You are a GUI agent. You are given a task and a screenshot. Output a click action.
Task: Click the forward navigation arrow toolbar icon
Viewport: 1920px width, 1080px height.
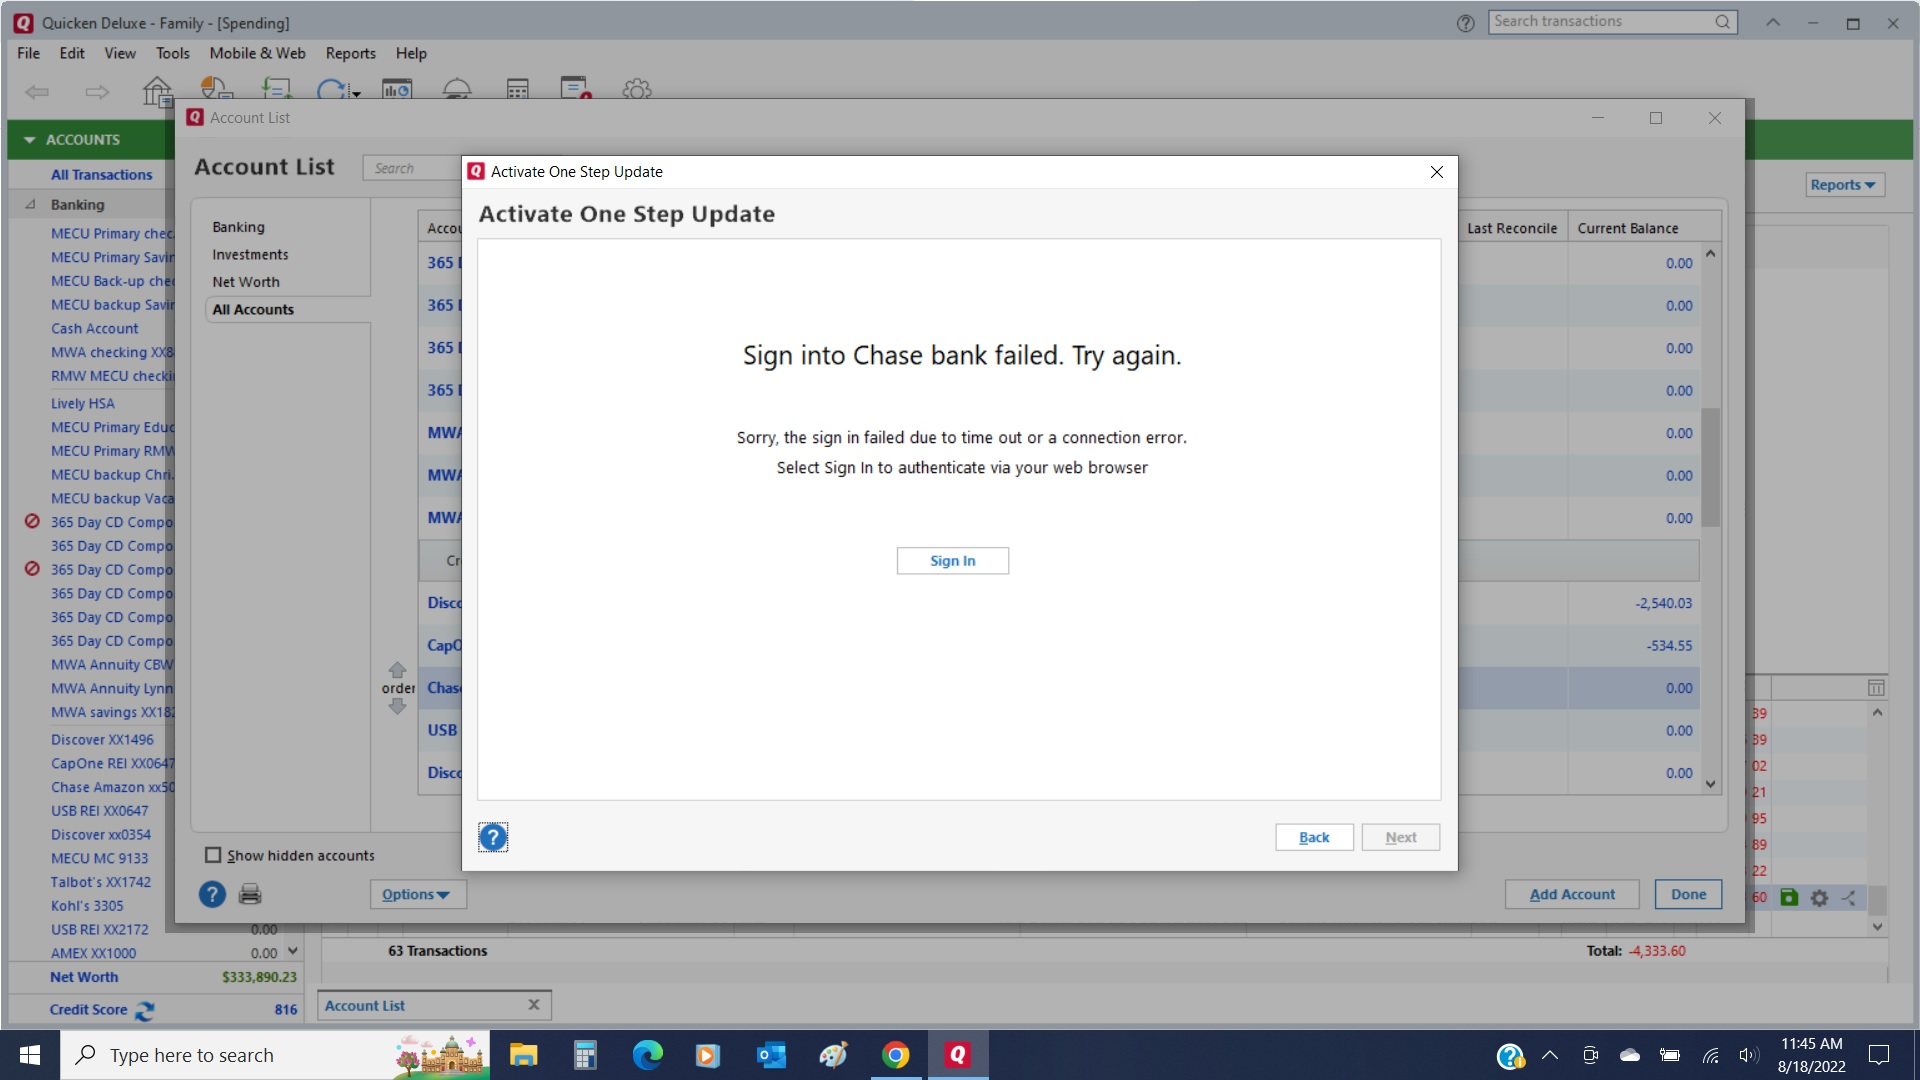tap(97, 92)
